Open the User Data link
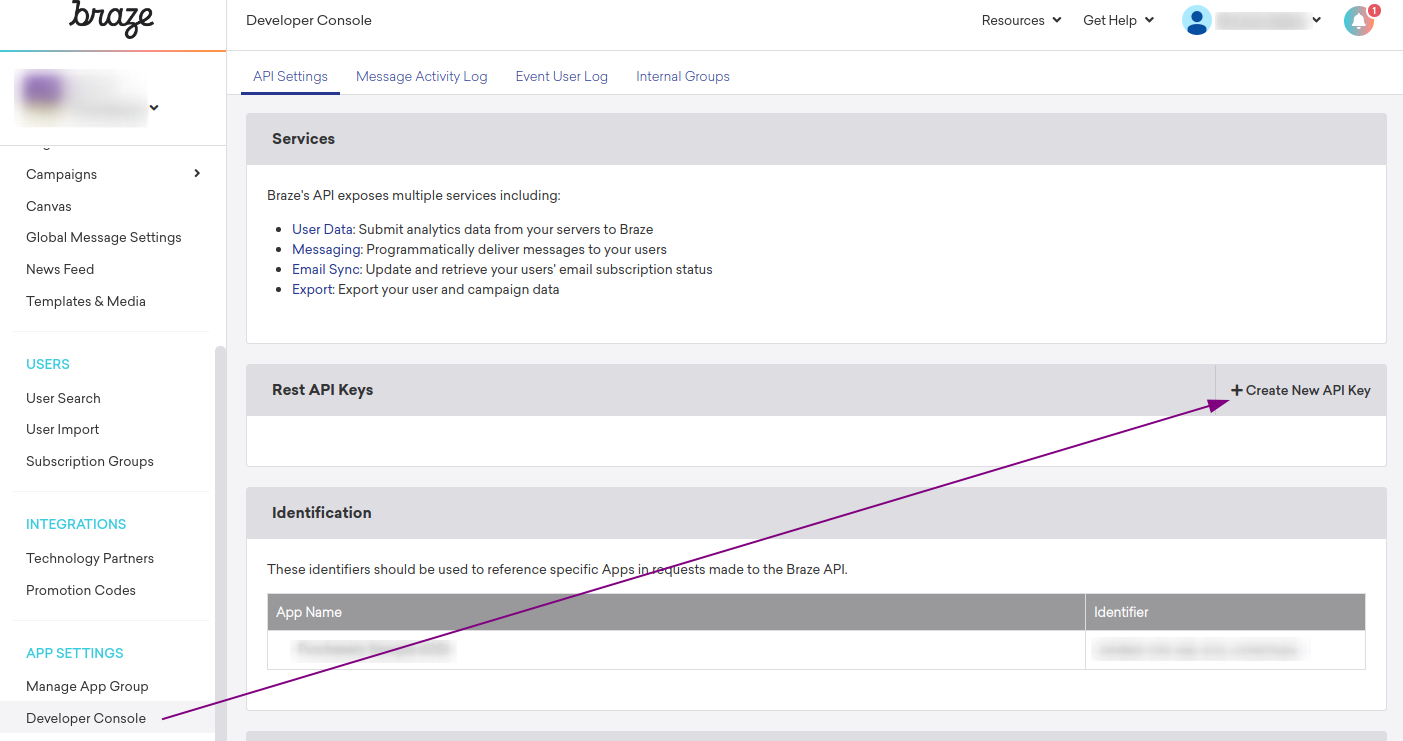1403x741 pixels. click(x=322, y=229)
